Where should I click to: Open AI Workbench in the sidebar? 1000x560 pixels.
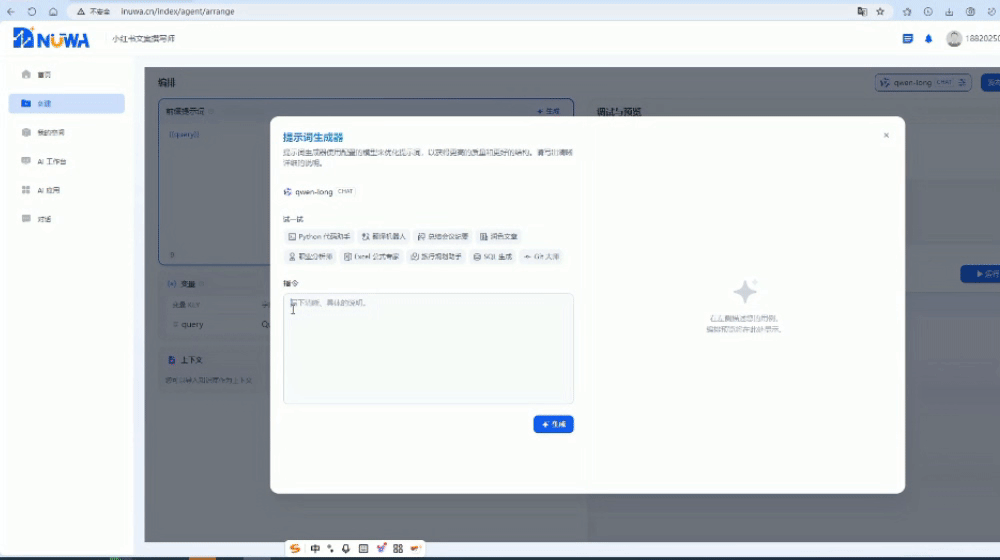[x=66, y=161]
